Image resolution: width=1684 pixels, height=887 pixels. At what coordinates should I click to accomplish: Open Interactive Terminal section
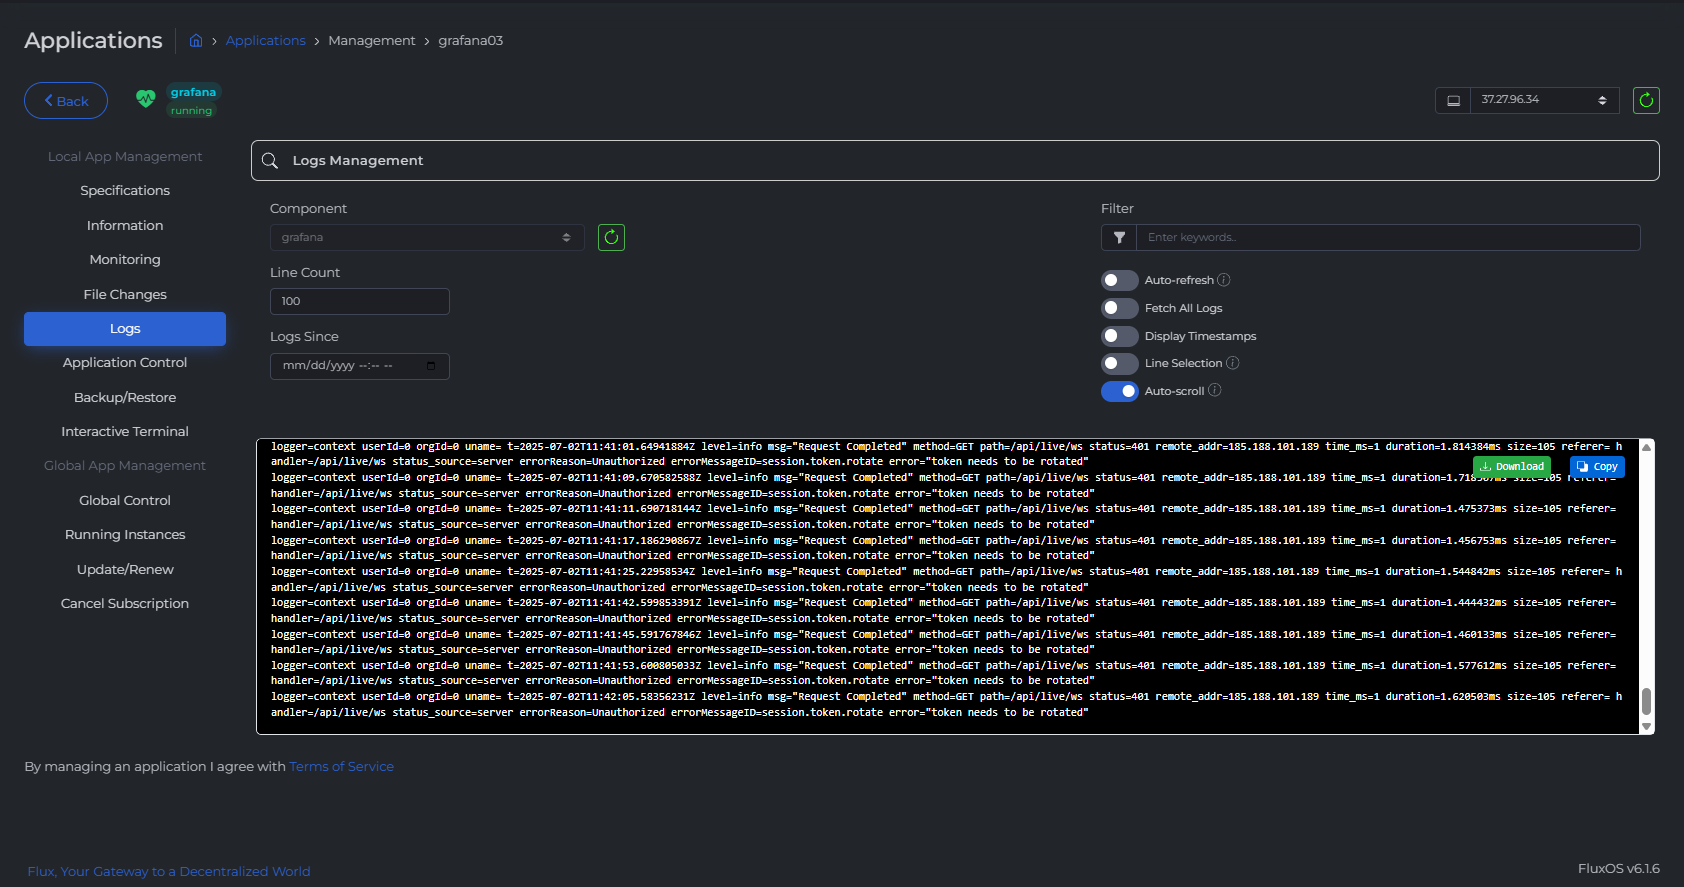(125, 432)
